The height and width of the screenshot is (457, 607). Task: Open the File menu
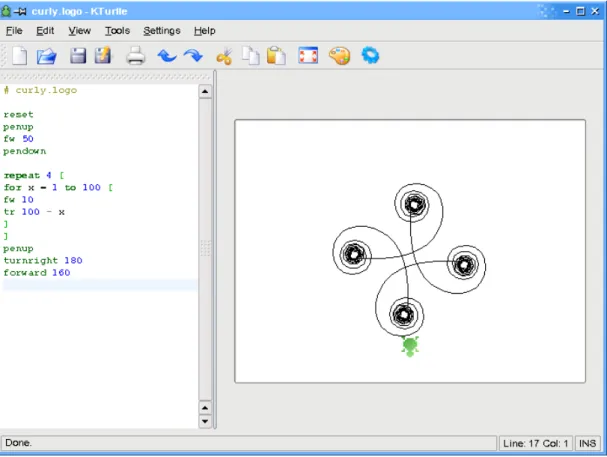pos(14,31)
